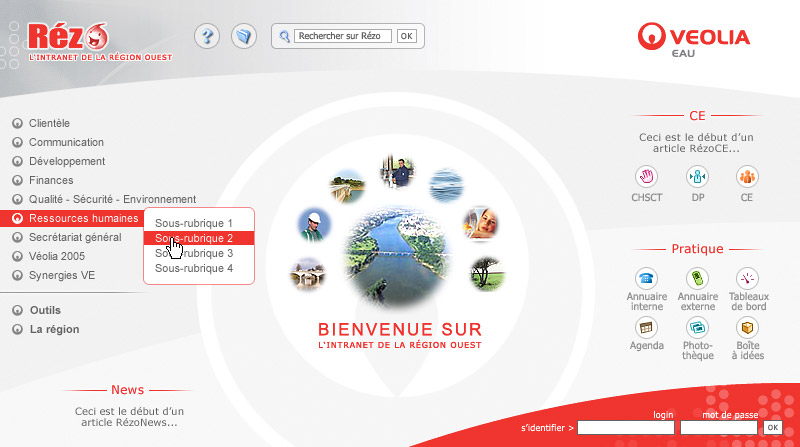Screen dimensions: 800x447
Task: Open the Photothèque icon
Action: [x=697, y=328]
